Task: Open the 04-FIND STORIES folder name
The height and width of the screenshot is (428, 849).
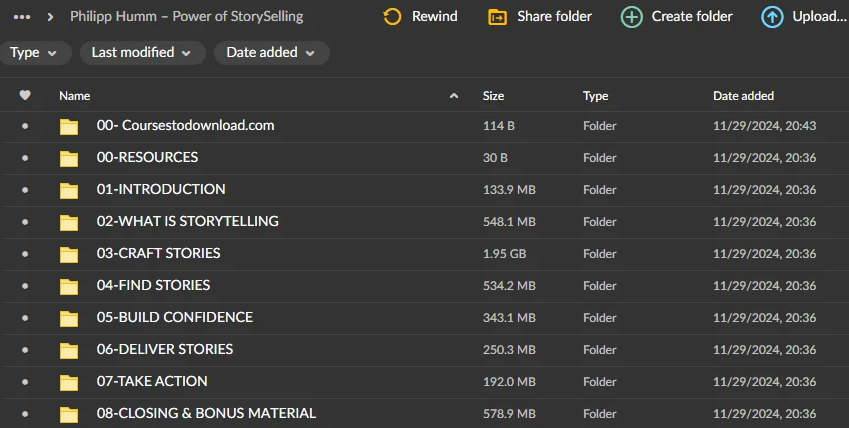Action: pos(153,285)
